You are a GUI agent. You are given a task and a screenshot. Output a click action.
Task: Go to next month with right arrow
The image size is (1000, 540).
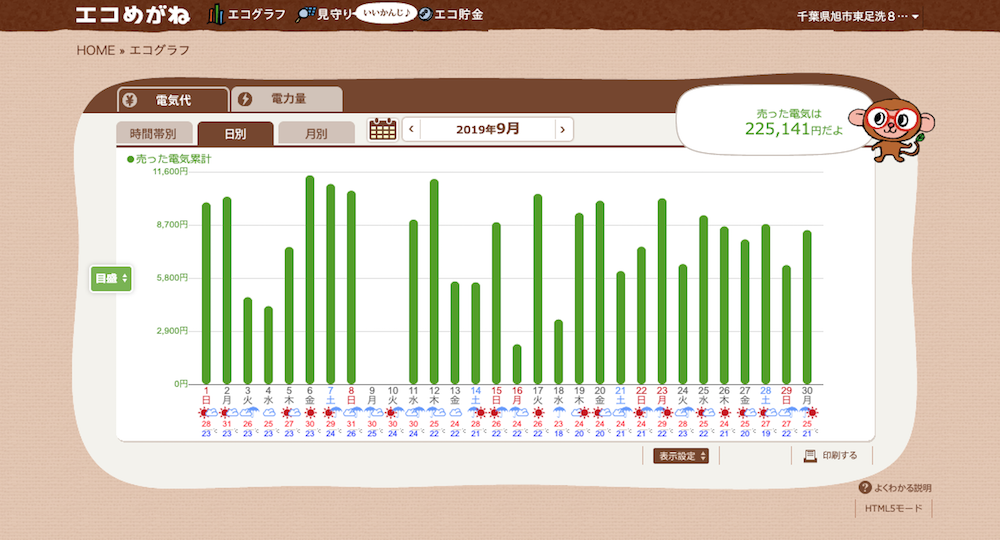[563, 129]
